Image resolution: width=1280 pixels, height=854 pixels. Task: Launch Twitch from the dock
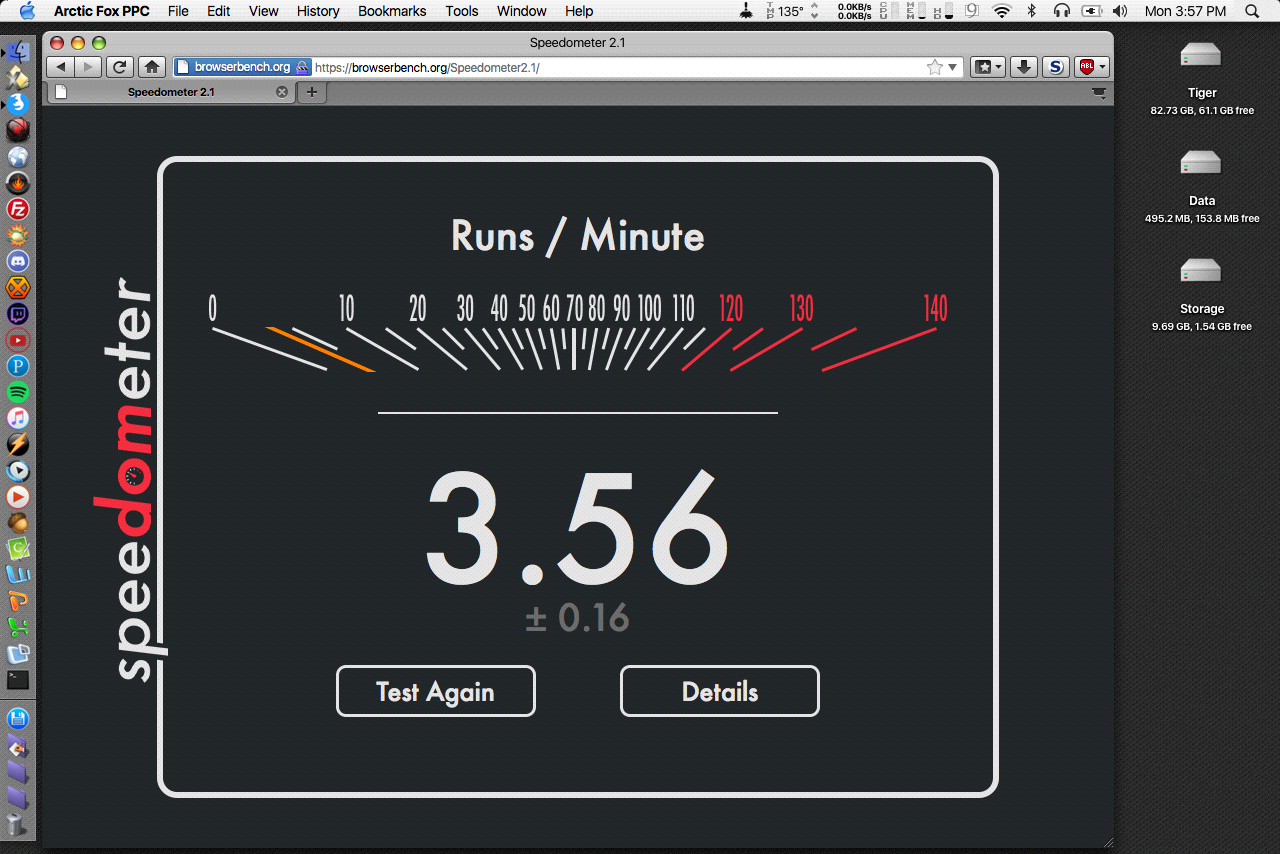tap(18, 313)
